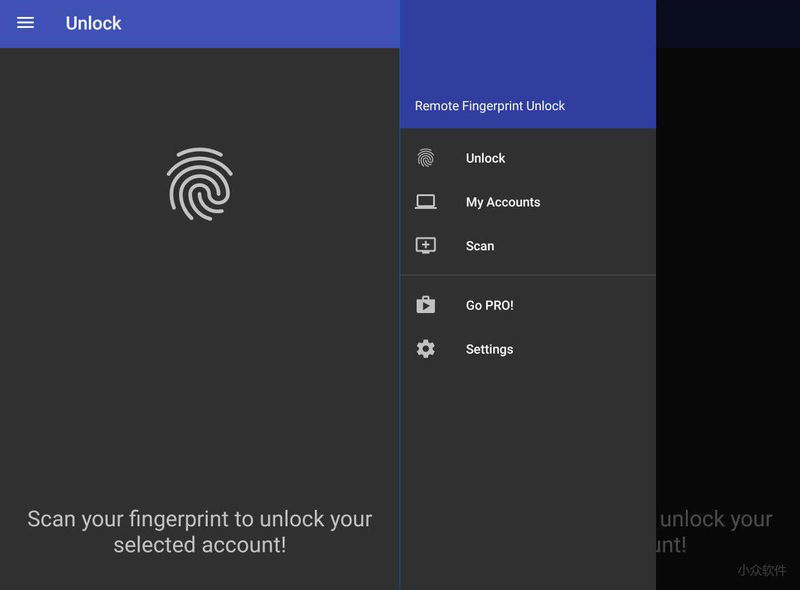The width and height of the screenshot is (800, 590).
Task: Click the Unlock title in the top bar
Action: (93, 23)
